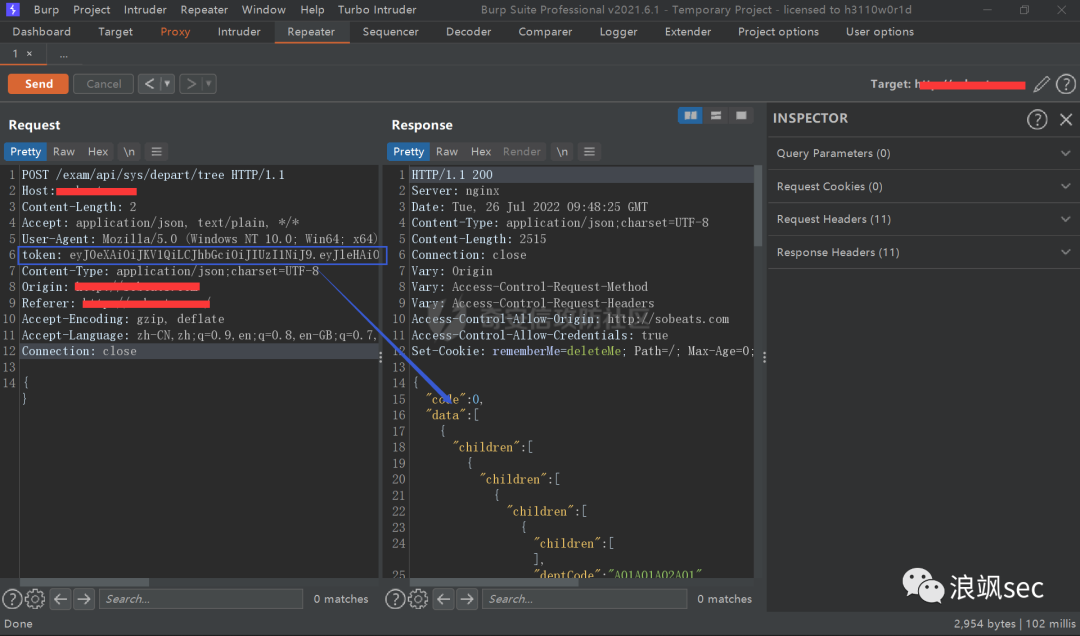
Task: Switch to the Dashboard tab
Action: tap(41, 32)
